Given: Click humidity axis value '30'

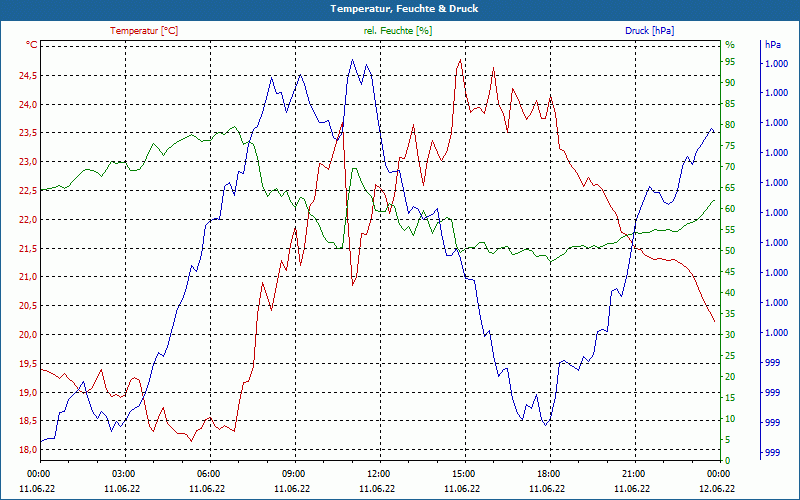Looking at the screenshot, I should point(730,335).
